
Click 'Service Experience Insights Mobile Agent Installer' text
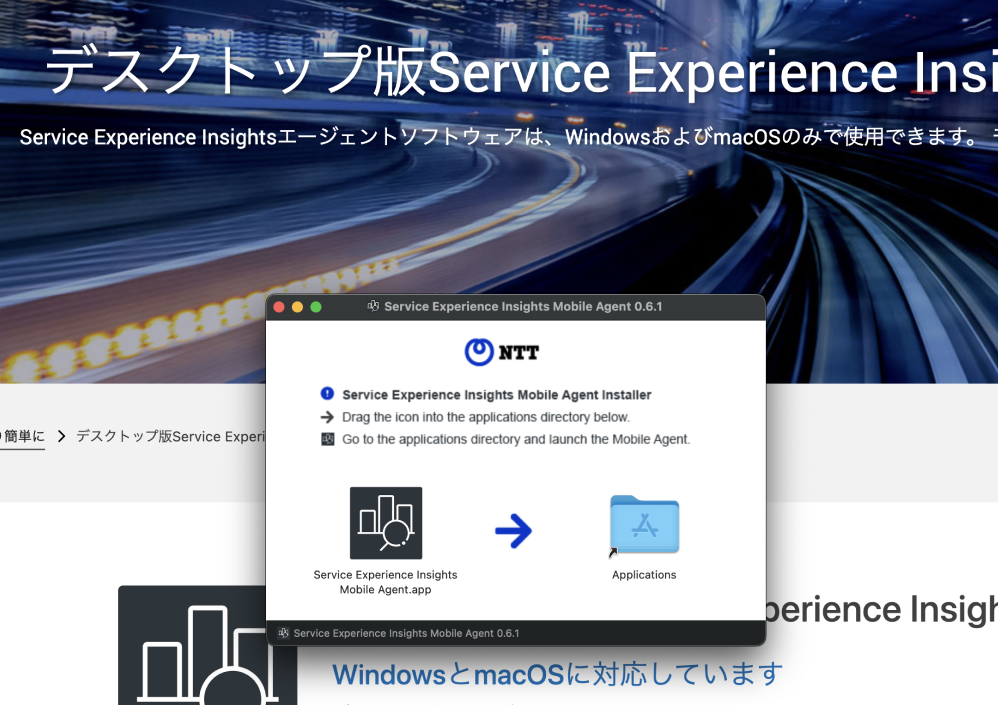pos(496,394)
